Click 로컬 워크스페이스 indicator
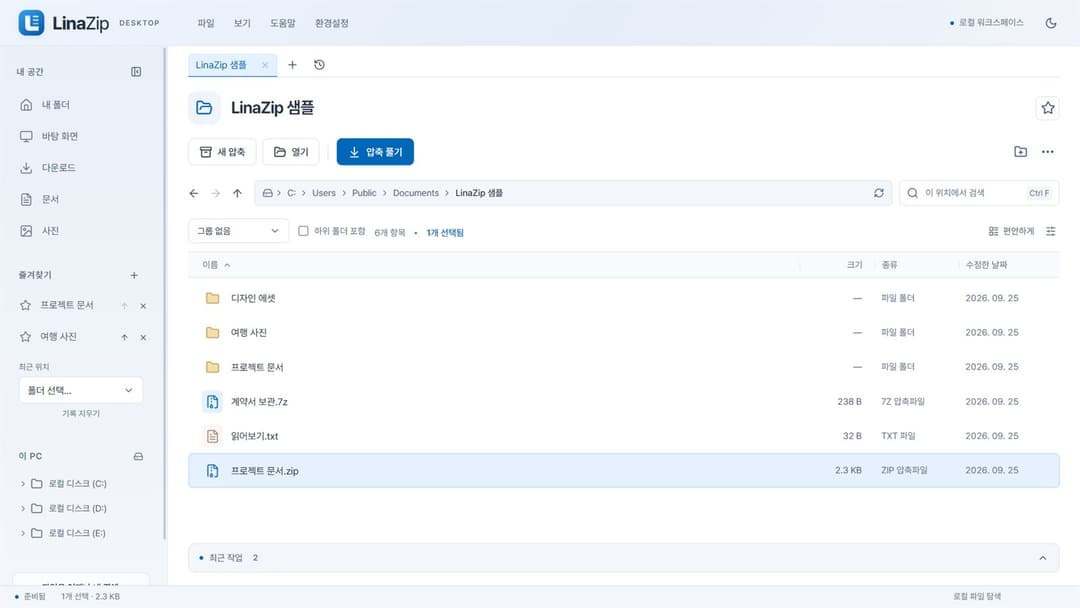 point(986,23)
